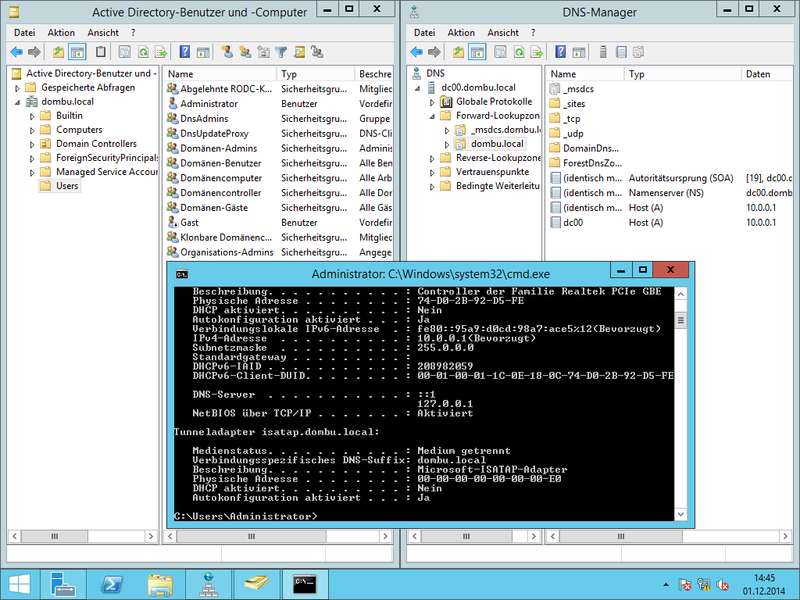Open Server Manager from the taskbar
The width and height of the screenshot is (800, 600).
60,582
